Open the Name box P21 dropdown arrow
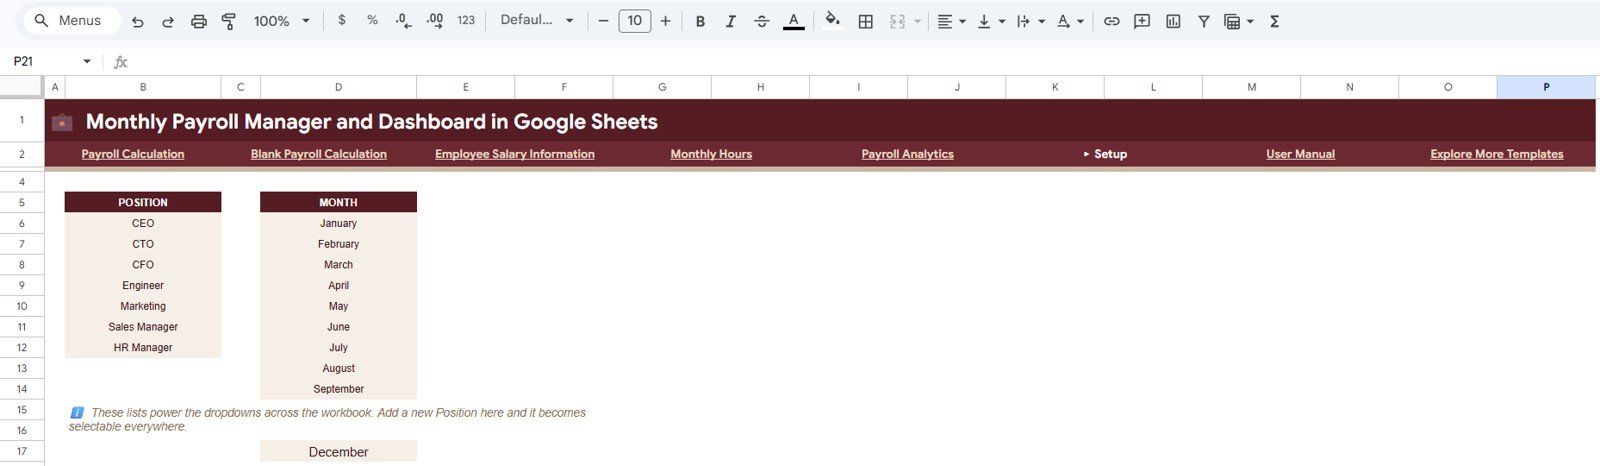Screen dimensions: 1600x466 click(87, 61)
